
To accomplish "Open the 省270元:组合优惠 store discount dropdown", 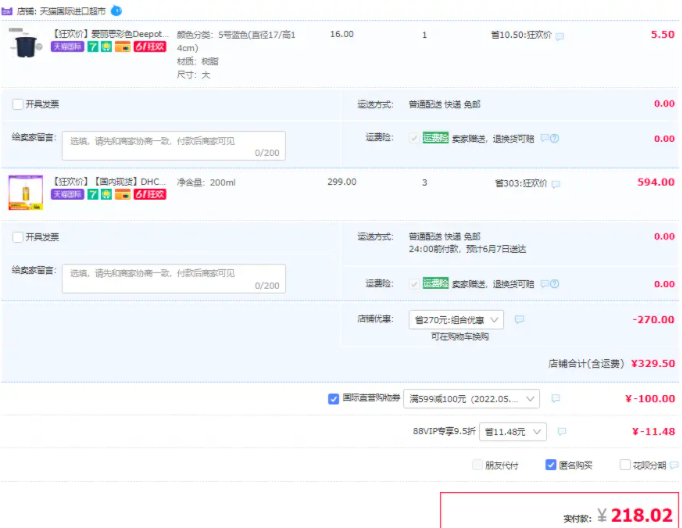I will tap(457, 320).
